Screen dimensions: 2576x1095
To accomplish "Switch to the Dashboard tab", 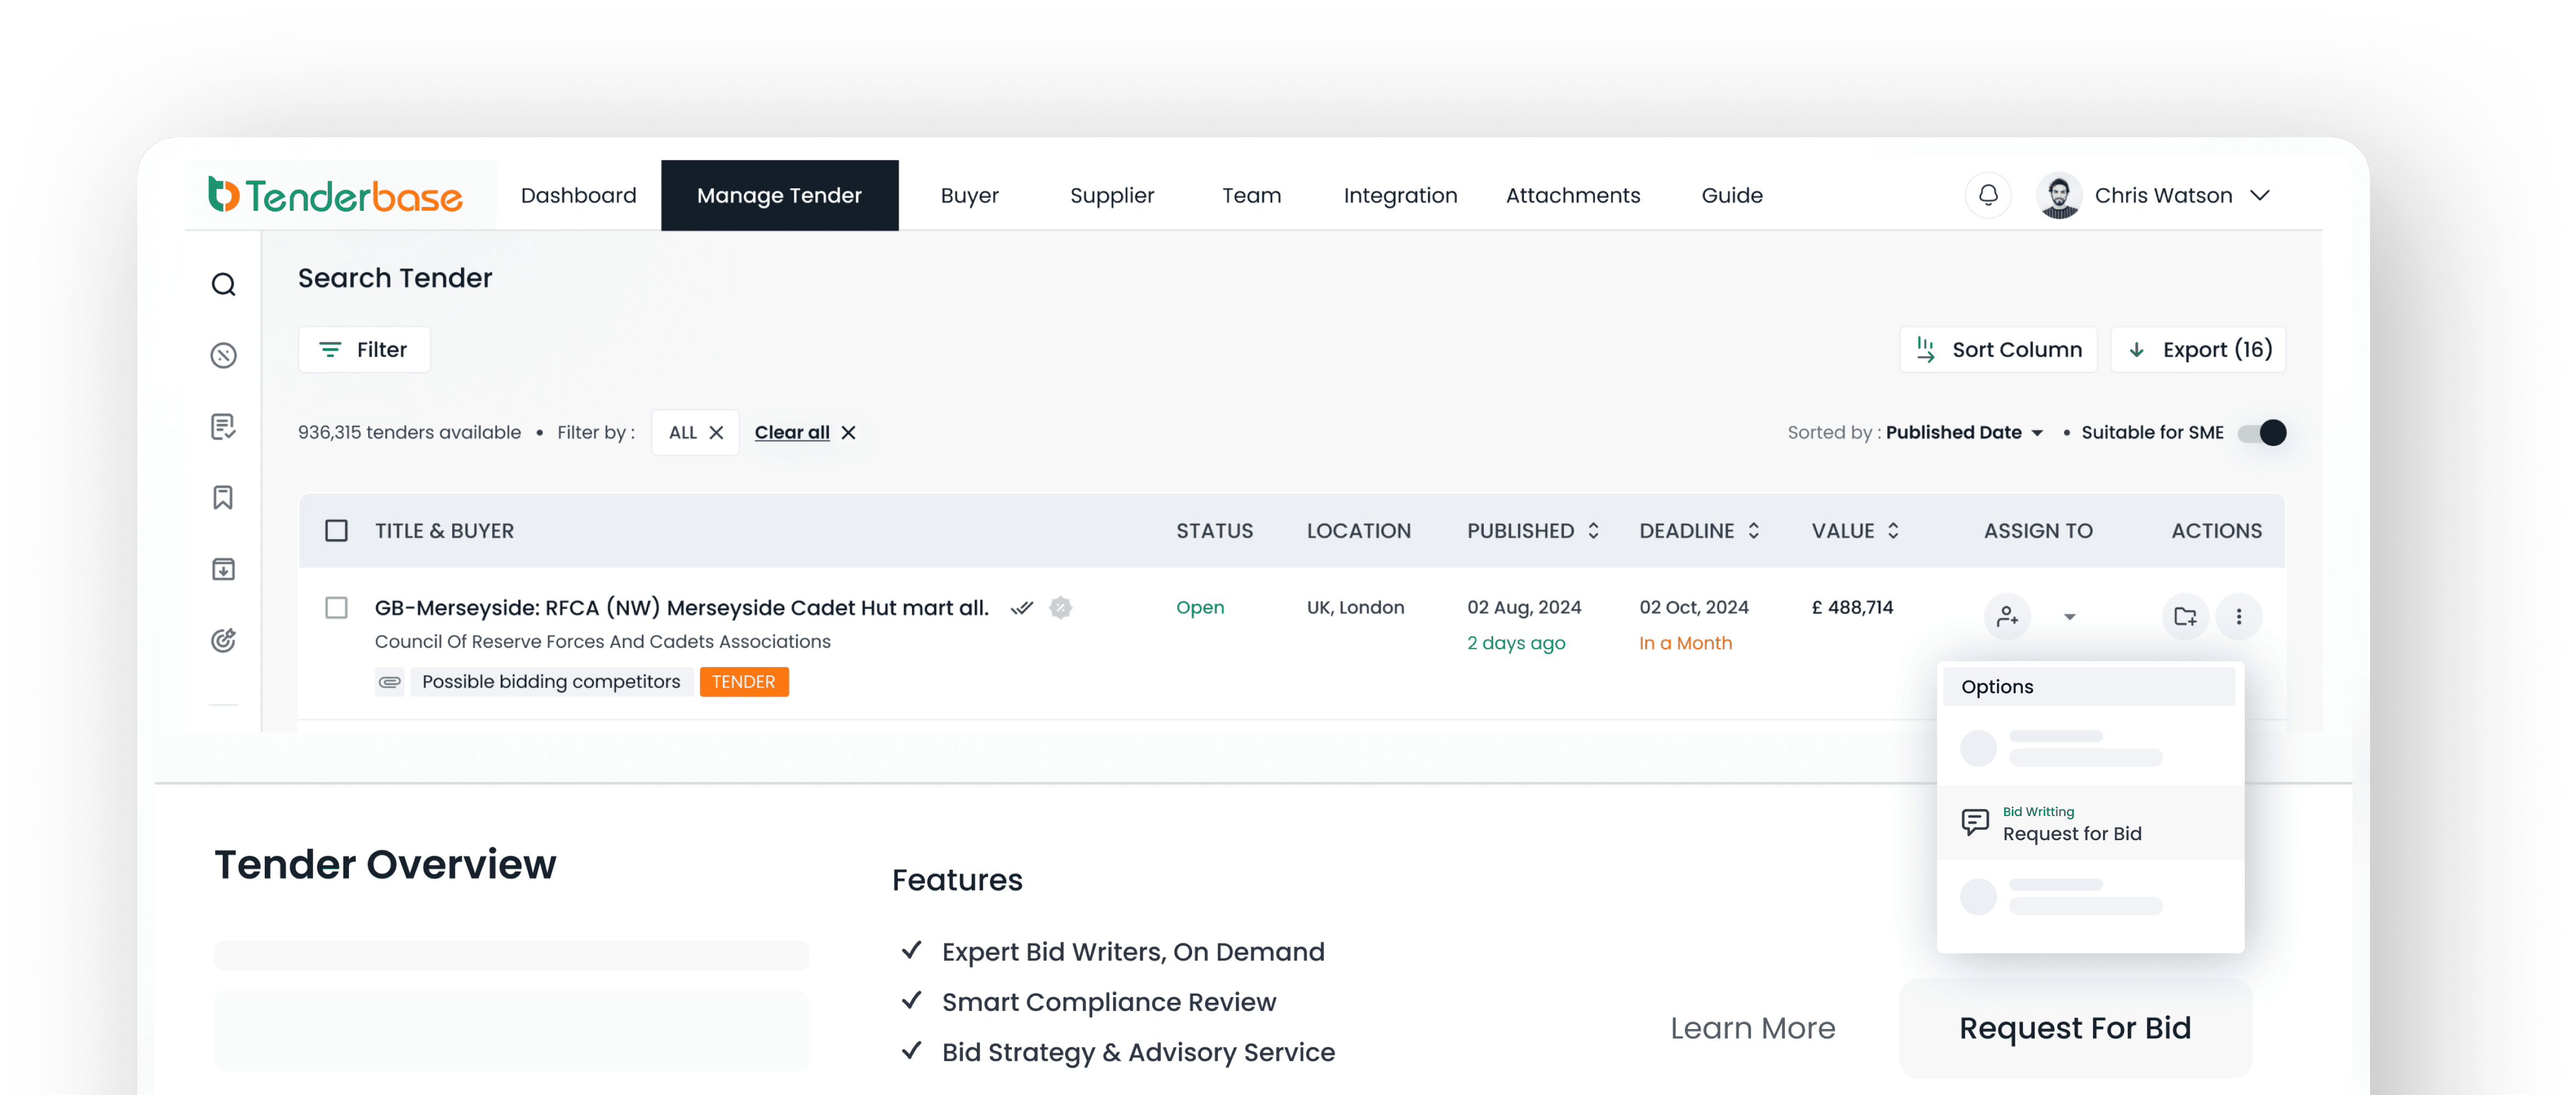I will pyautogui.click(x=578, y=196).
